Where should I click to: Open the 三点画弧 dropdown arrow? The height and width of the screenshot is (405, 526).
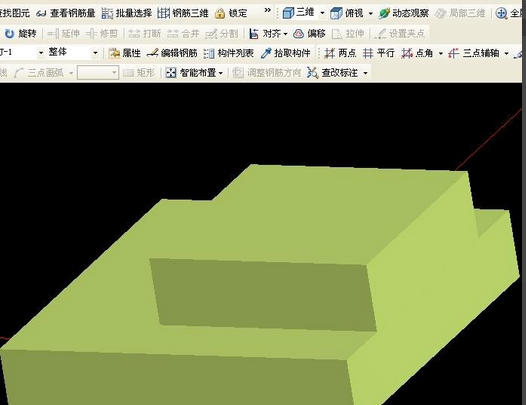point(71,73)
